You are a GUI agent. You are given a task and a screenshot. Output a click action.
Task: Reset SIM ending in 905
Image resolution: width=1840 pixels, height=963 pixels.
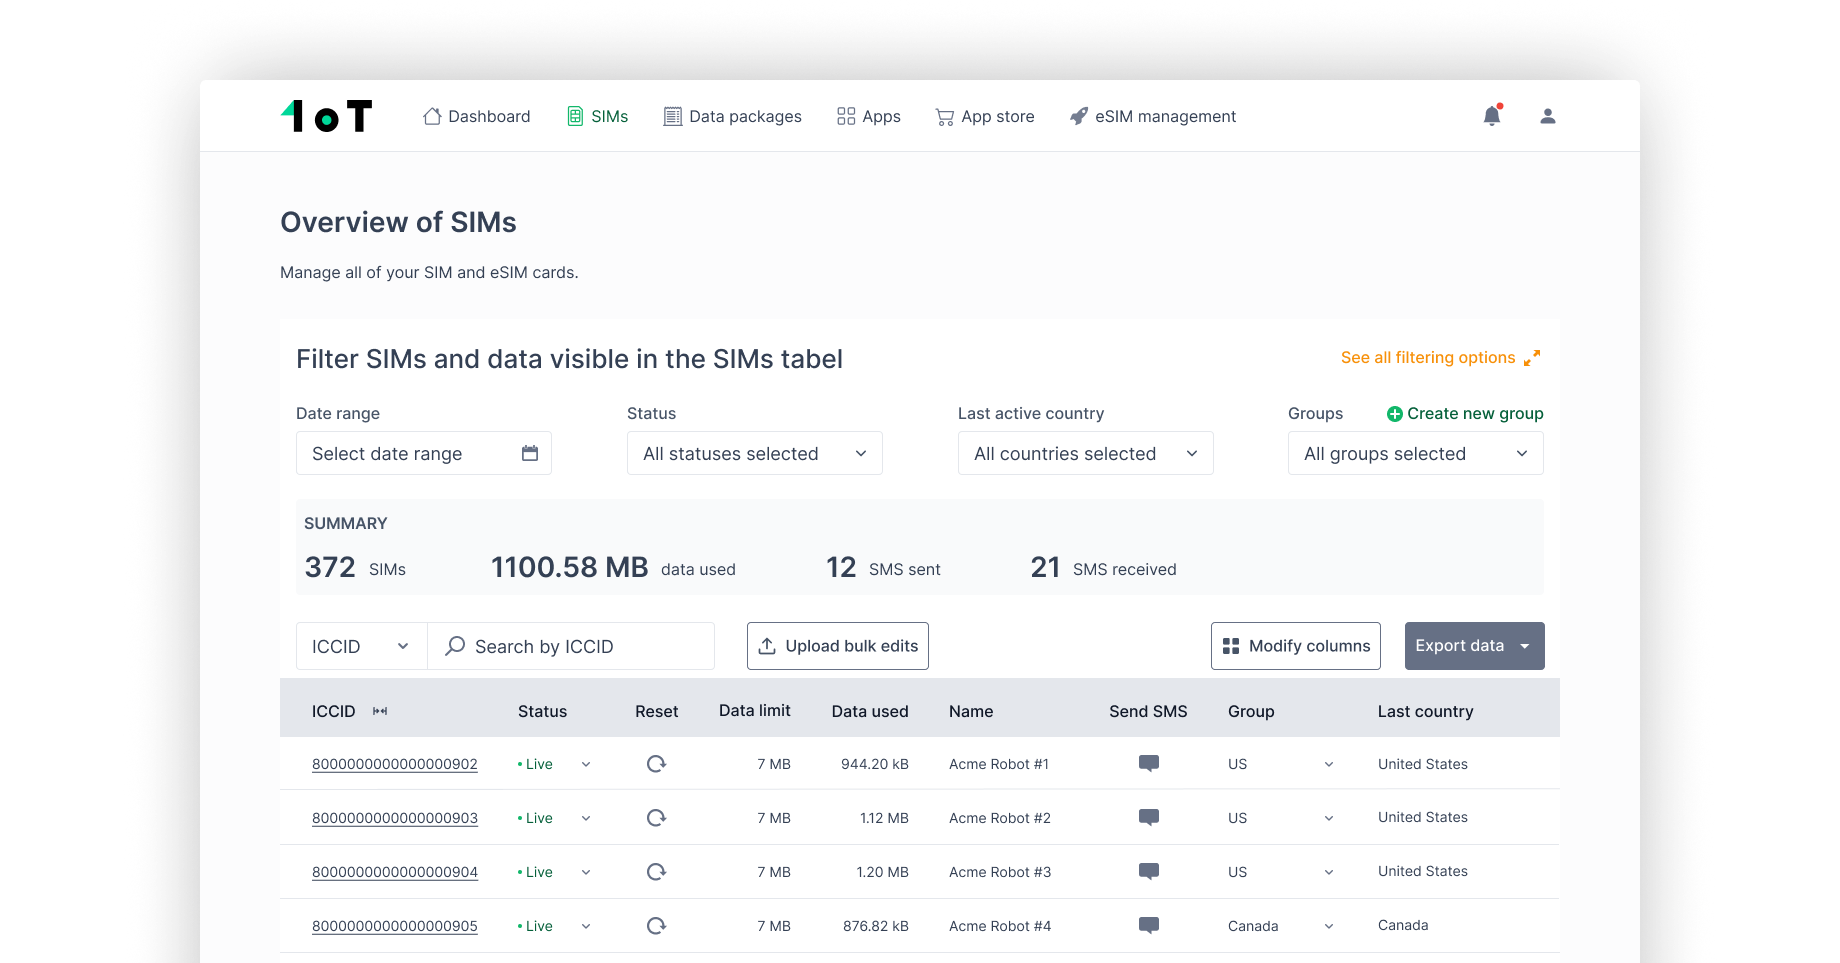click(656, 926)
